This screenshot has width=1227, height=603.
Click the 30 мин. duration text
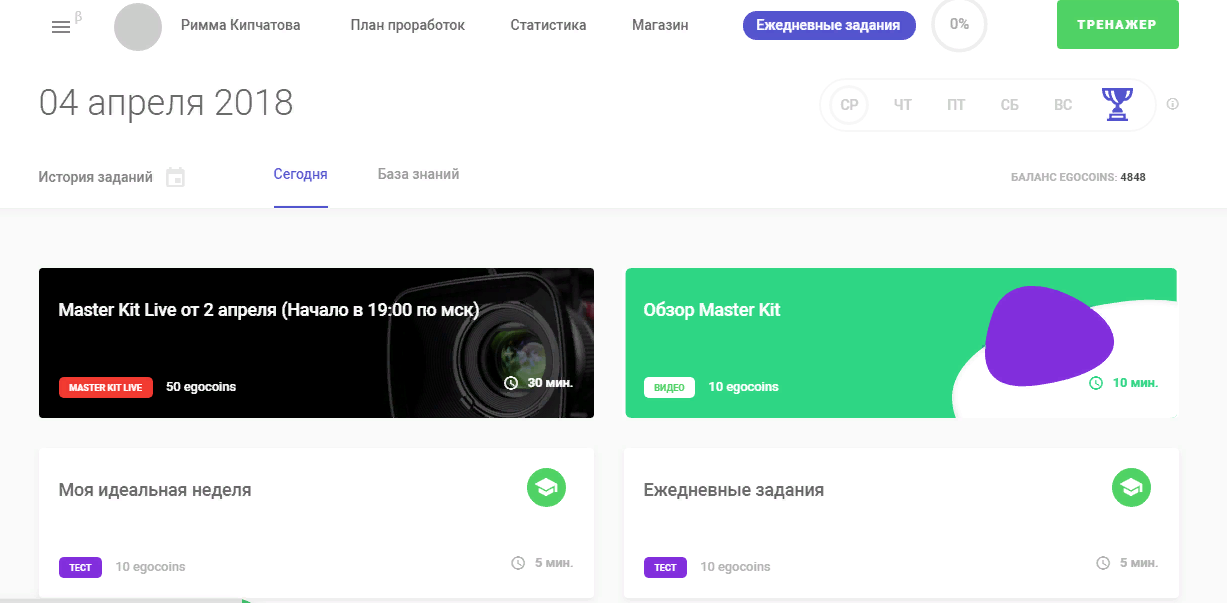tap(550, 383)
